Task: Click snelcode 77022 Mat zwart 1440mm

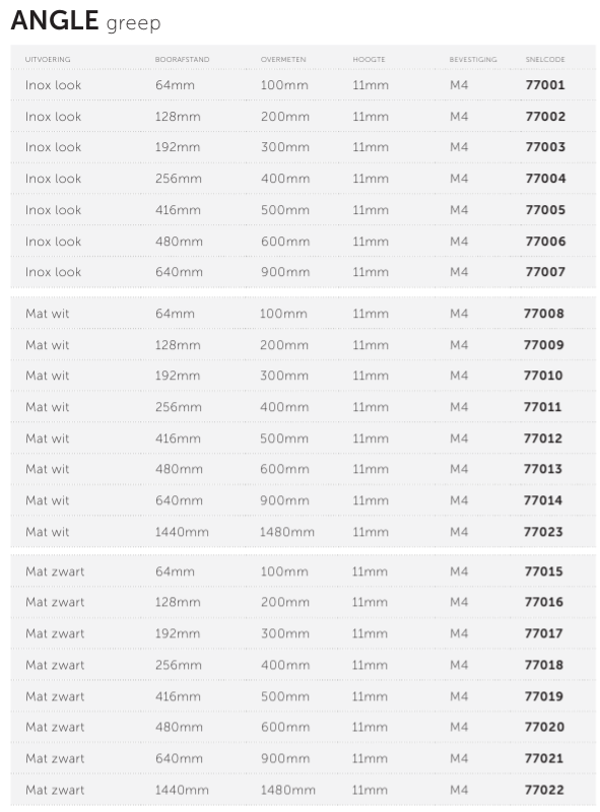Action: 544,790
